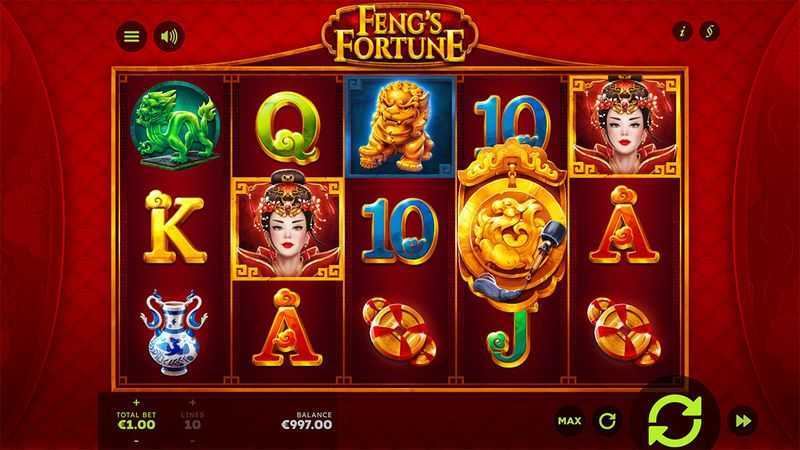Enable fast-forward turbo mode
Image resolution: width=800 pixels, height=450 pixels.
[x=743, y=421]
